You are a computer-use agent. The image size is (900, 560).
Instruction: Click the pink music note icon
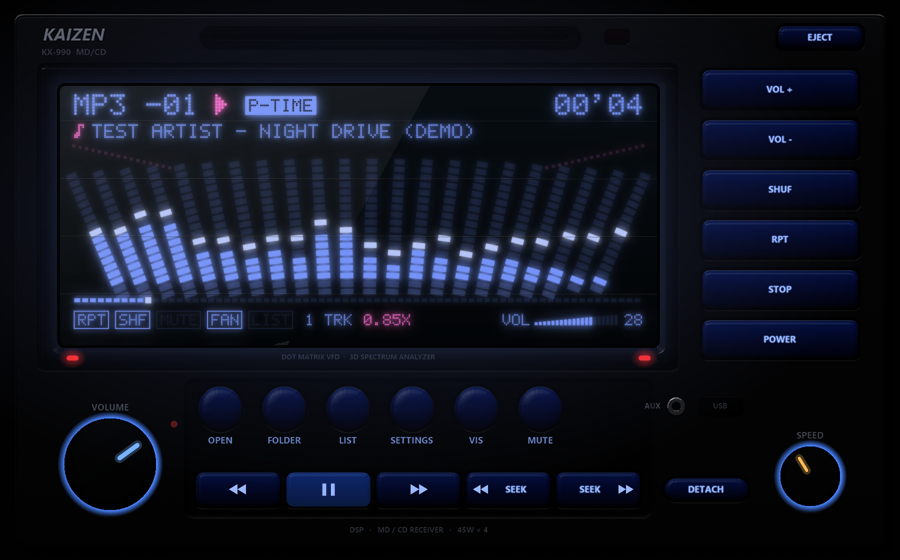pyautogui.click(x=79, y=131)
